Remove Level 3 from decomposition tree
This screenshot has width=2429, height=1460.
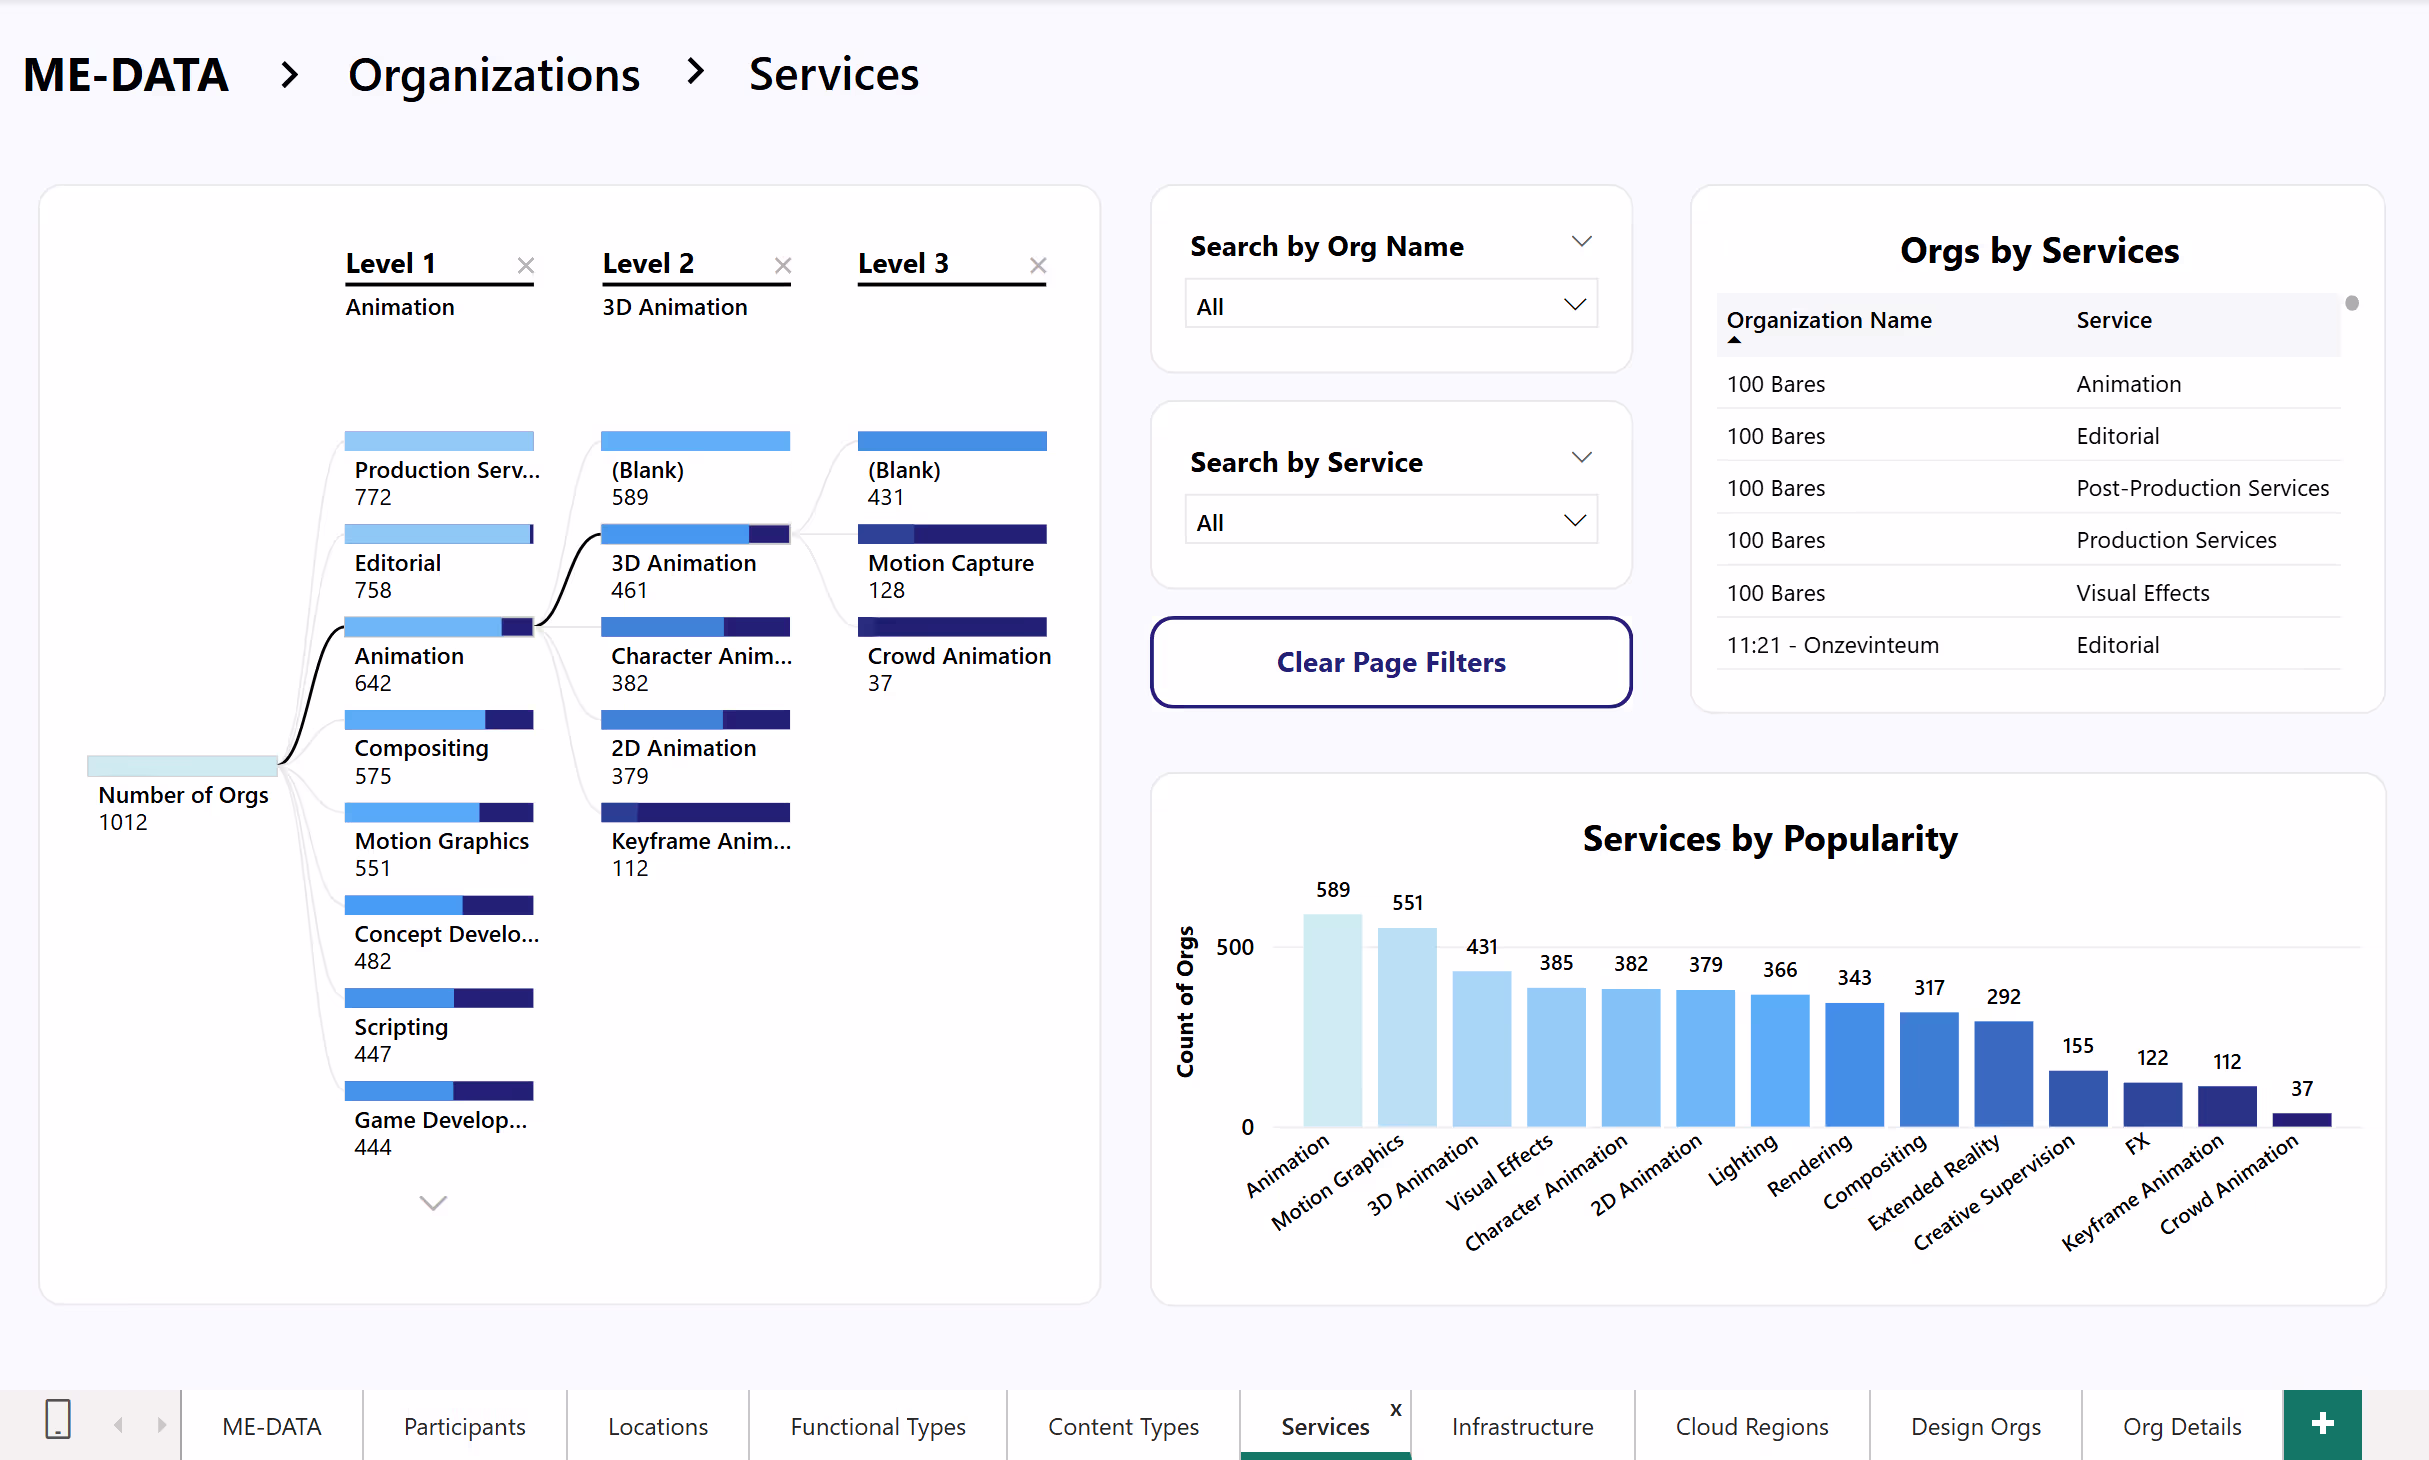pos(1038,265)
